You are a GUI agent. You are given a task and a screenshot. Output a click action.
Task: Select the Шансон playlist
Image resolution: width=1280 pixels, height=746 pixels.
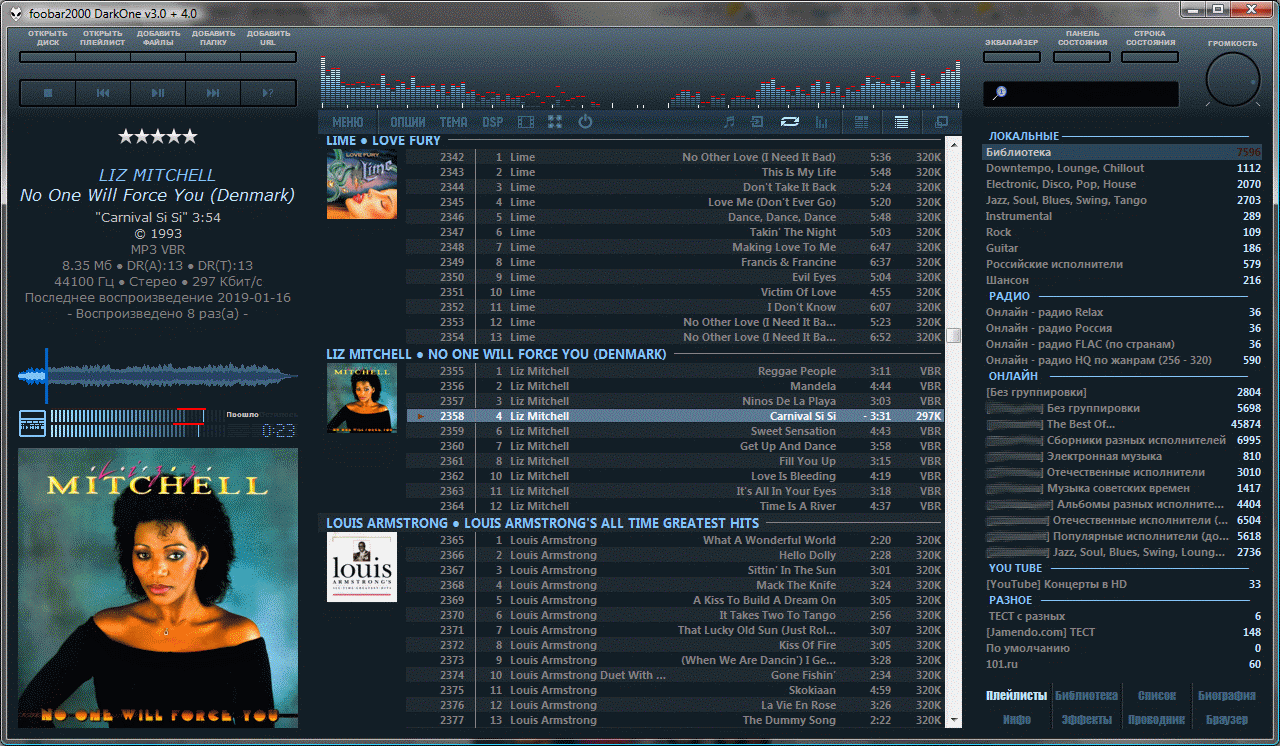[1122, 280]
